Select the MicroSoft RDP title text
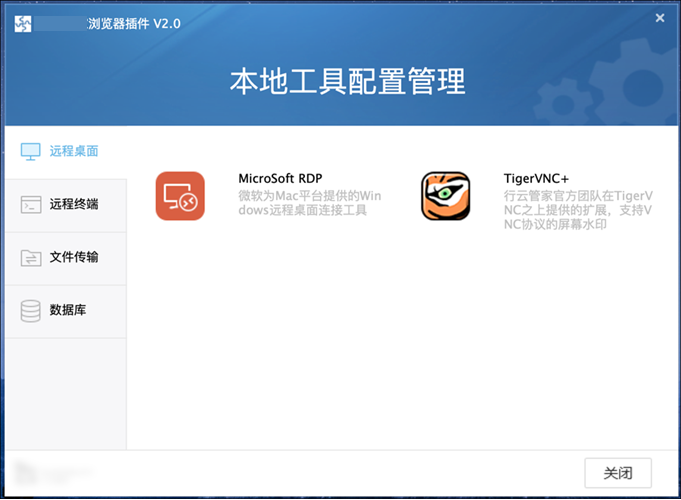 [x=280, y=179]
